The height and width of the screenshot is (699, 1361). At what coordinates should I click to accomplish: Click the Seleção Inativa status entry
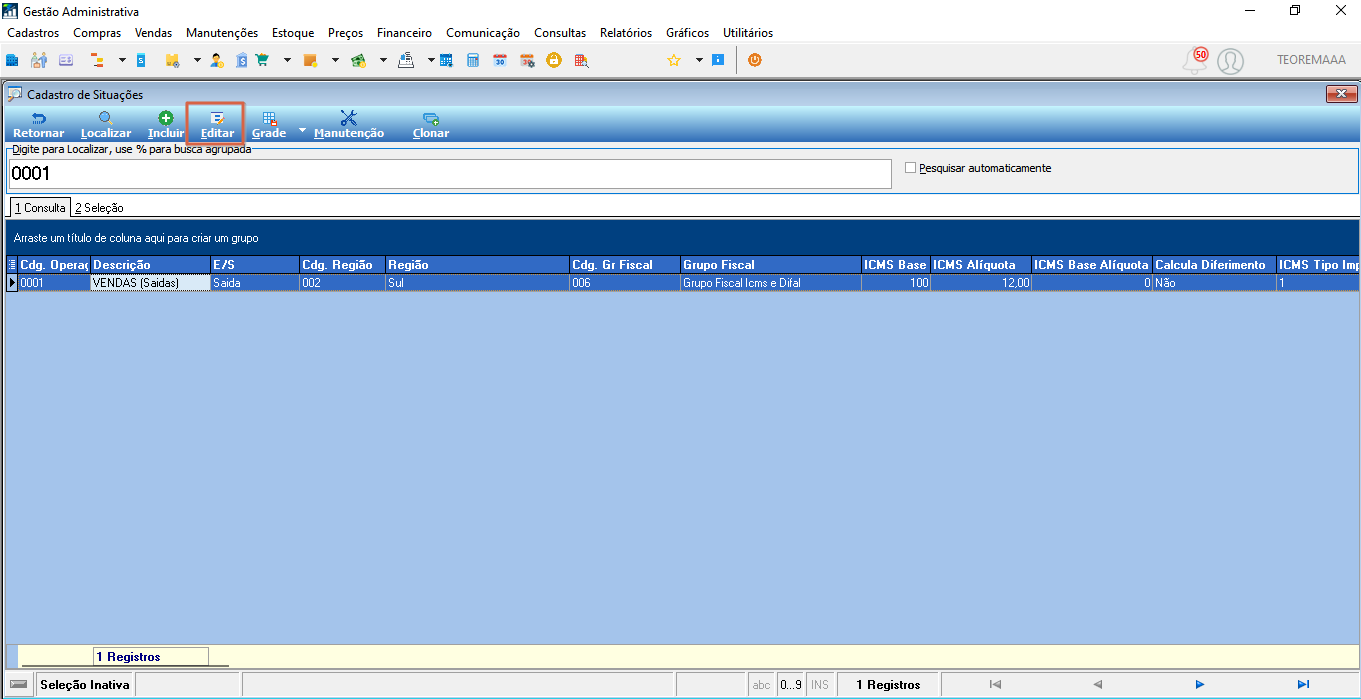84,685
